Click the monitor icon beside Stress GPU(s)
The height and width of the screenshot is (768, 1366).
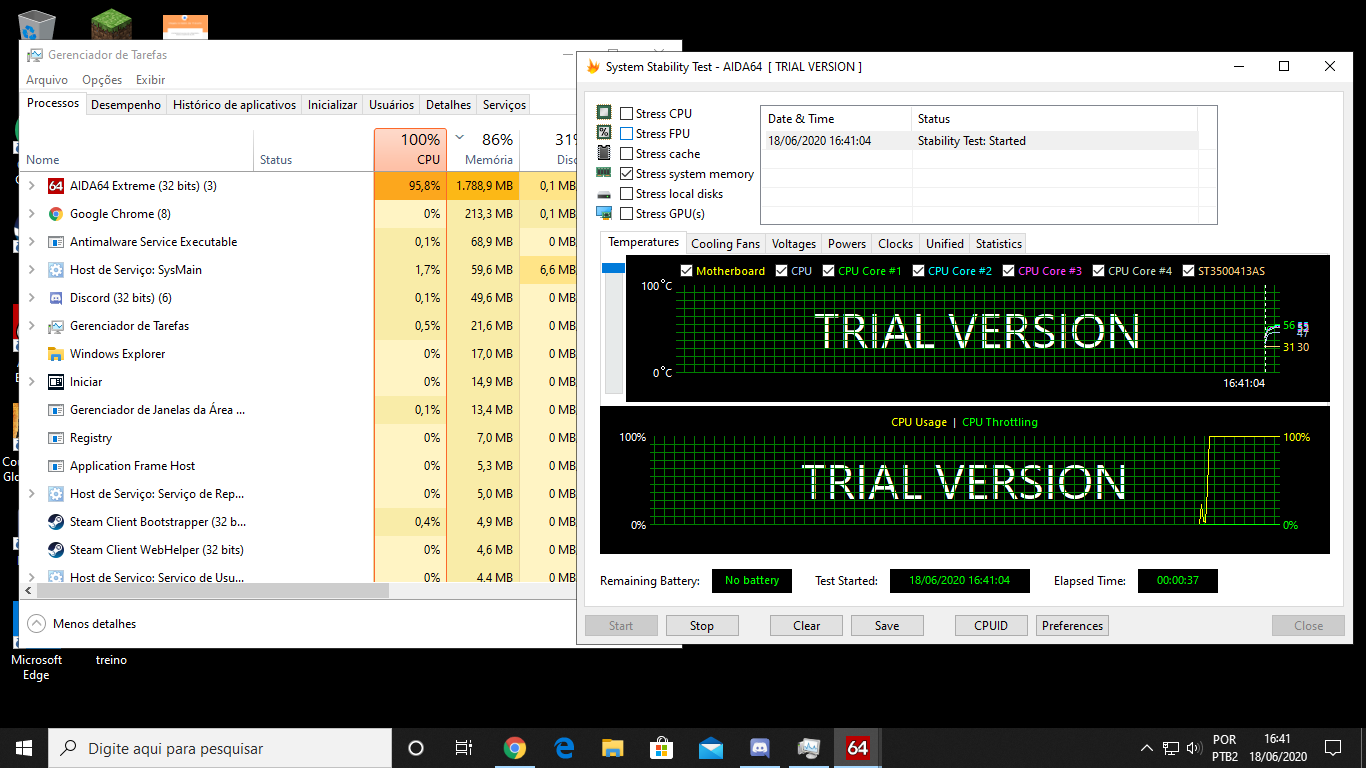(x=604, y=213)
